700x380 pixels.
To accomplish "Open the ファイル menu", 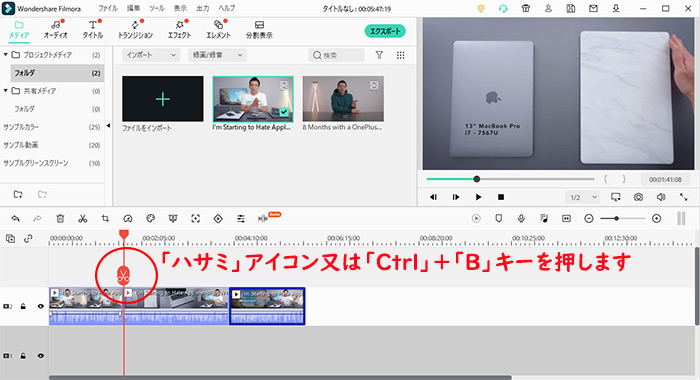I will 108,8.
